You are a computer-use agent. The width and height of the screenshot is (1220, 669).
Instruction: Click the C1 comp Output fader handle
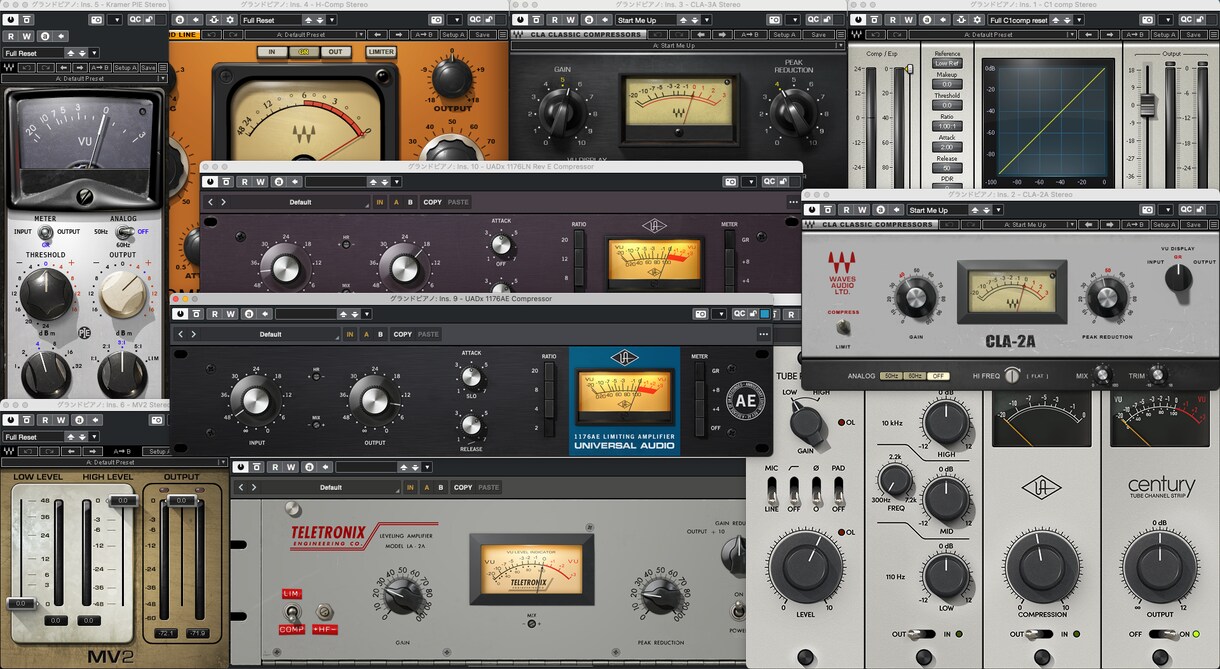click(x=1148, y=104)
